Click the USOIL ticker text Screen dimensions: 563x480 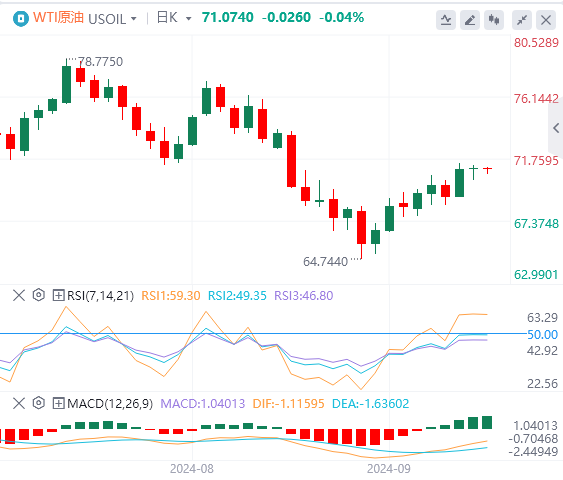[x=107, y=19]
